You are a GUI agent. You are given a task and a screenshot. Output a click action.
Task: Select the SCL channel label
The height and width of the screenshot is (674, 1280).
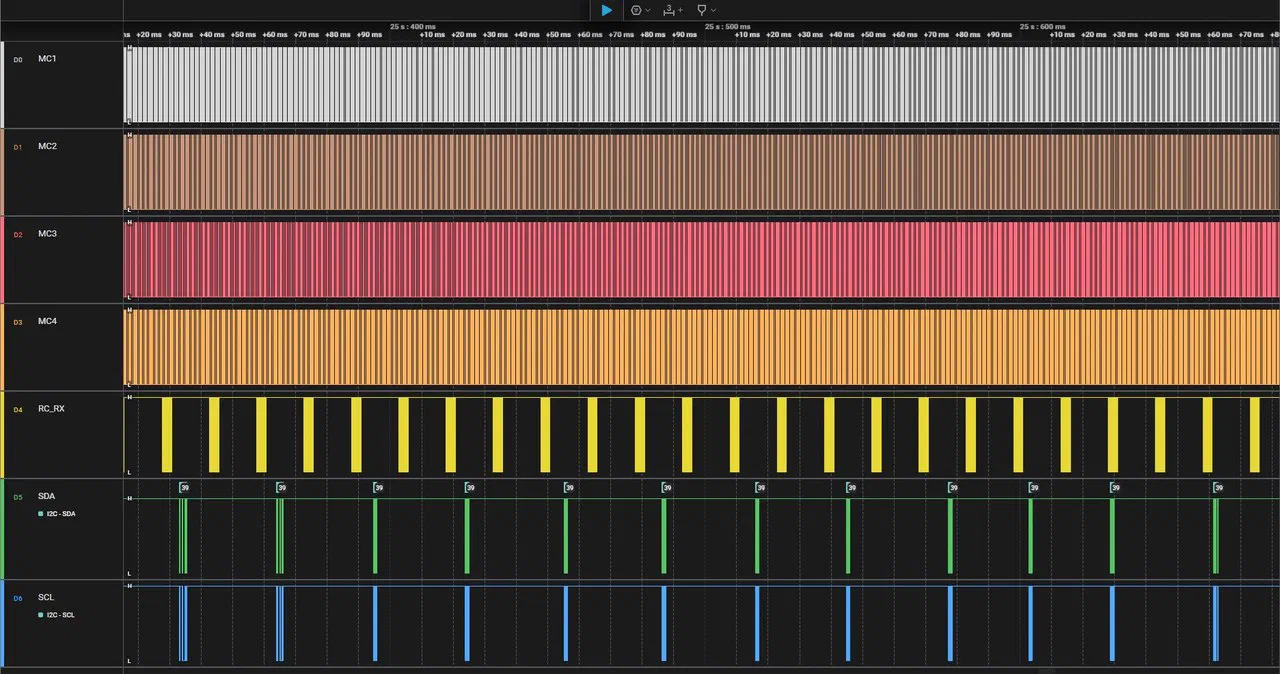point(46,597)
